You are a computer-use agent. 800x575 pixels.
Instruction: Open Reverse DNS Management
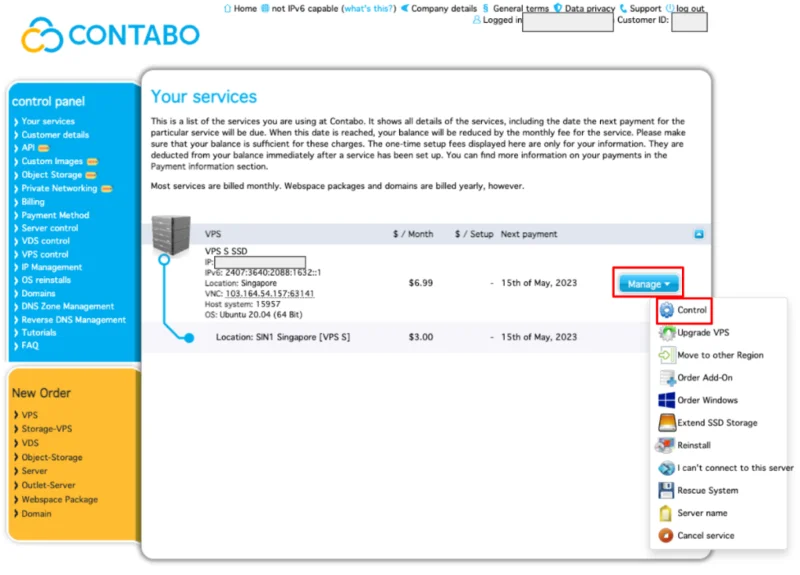click(73, 320)
